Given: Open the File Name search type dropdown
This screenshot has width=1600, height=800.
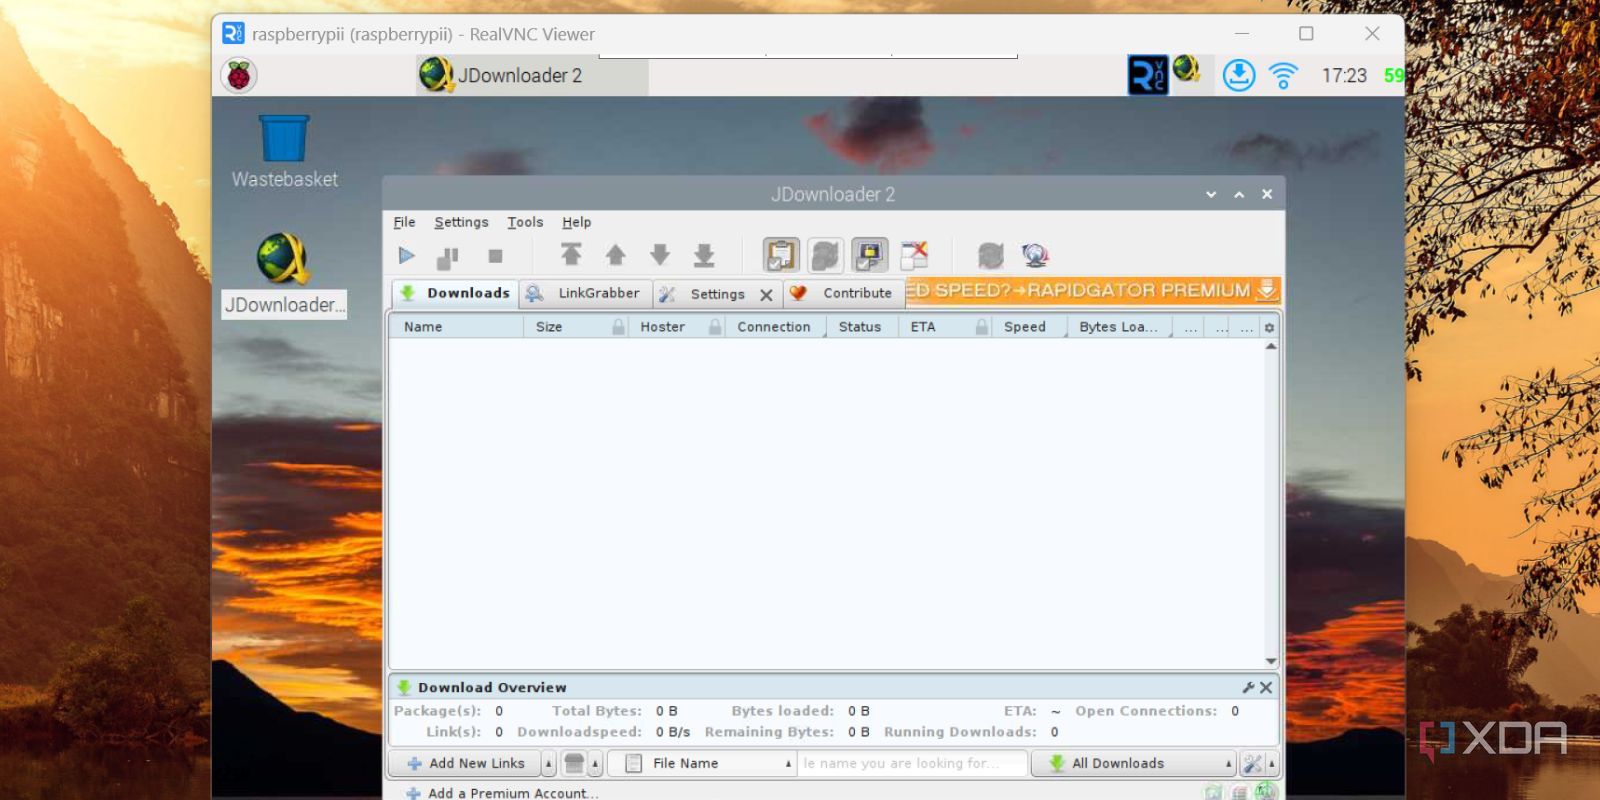Looking at the screenshot, I should pyautogui.click(x=702, y=763).
